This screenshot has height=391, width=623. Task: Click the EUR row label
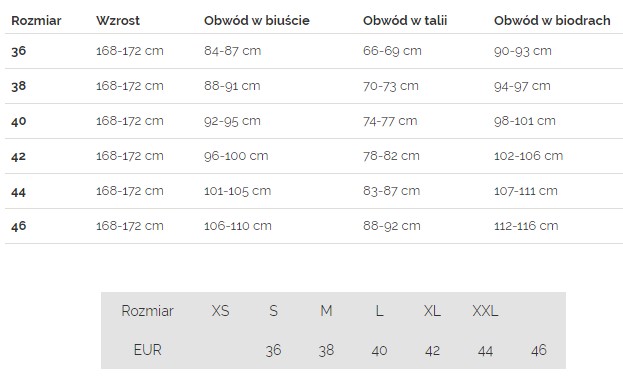point(147,350)
